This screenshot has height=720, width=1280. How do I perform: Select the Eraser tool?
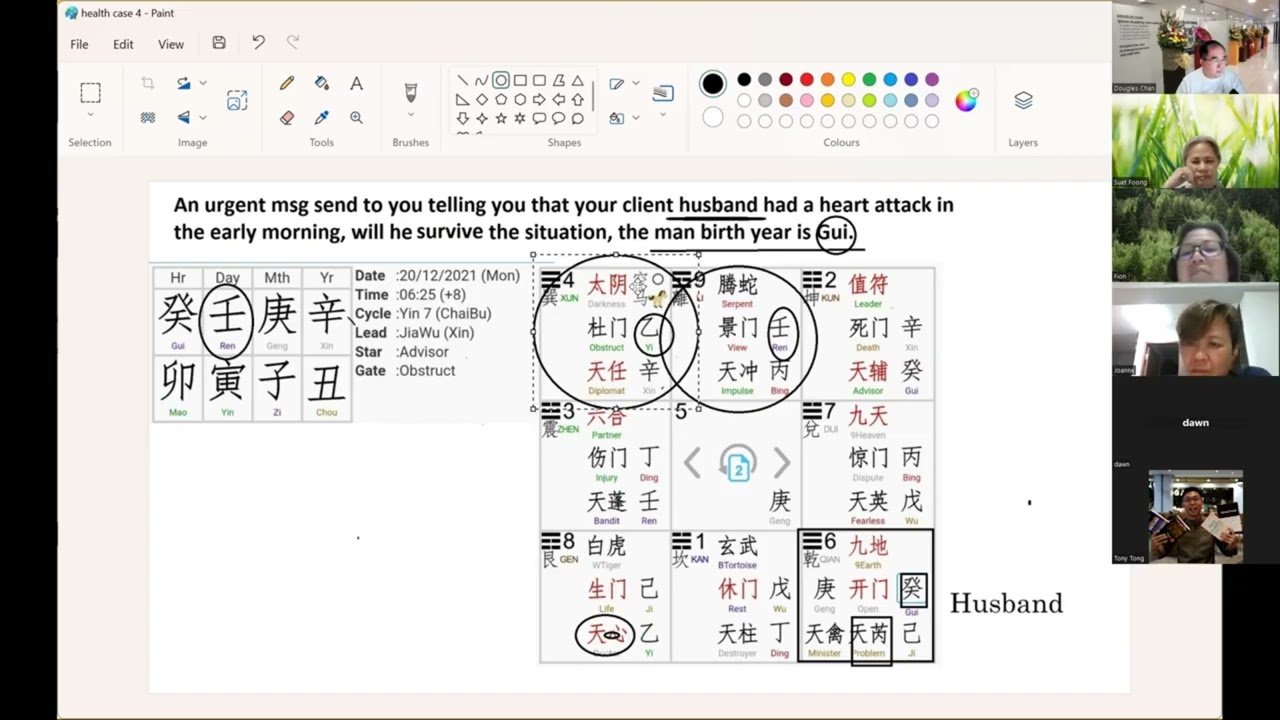tap(287, 117)
